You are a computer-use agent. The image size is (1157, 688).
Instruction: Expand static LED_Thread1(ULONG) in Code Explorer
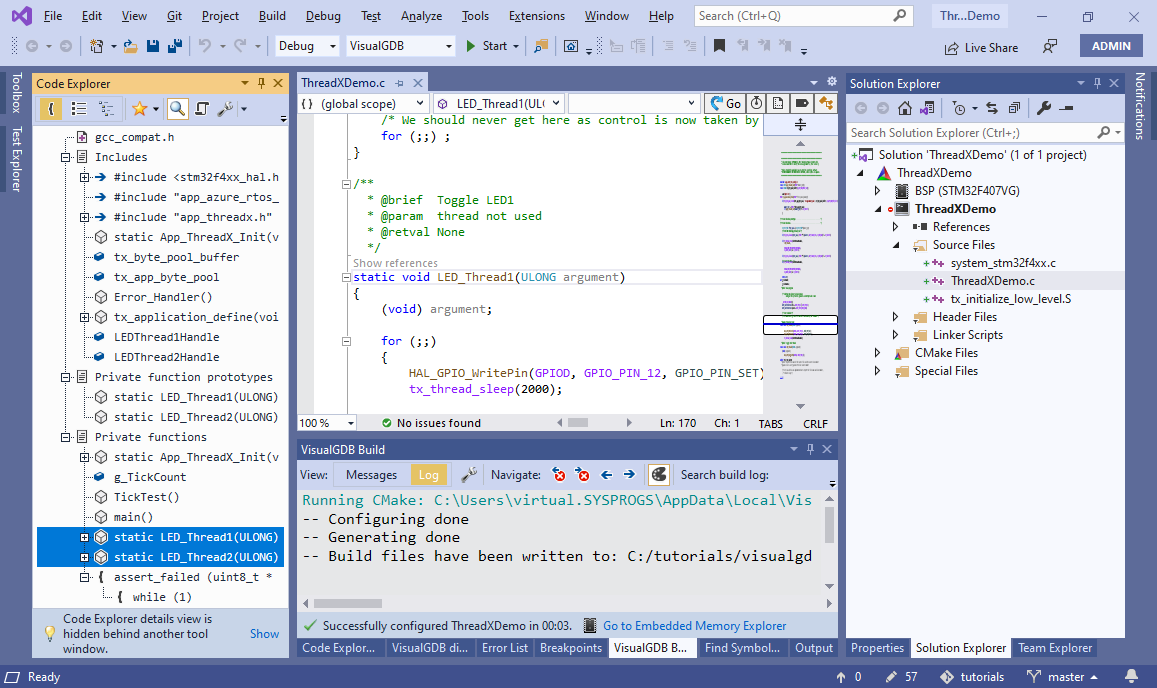tap(84, 537)
